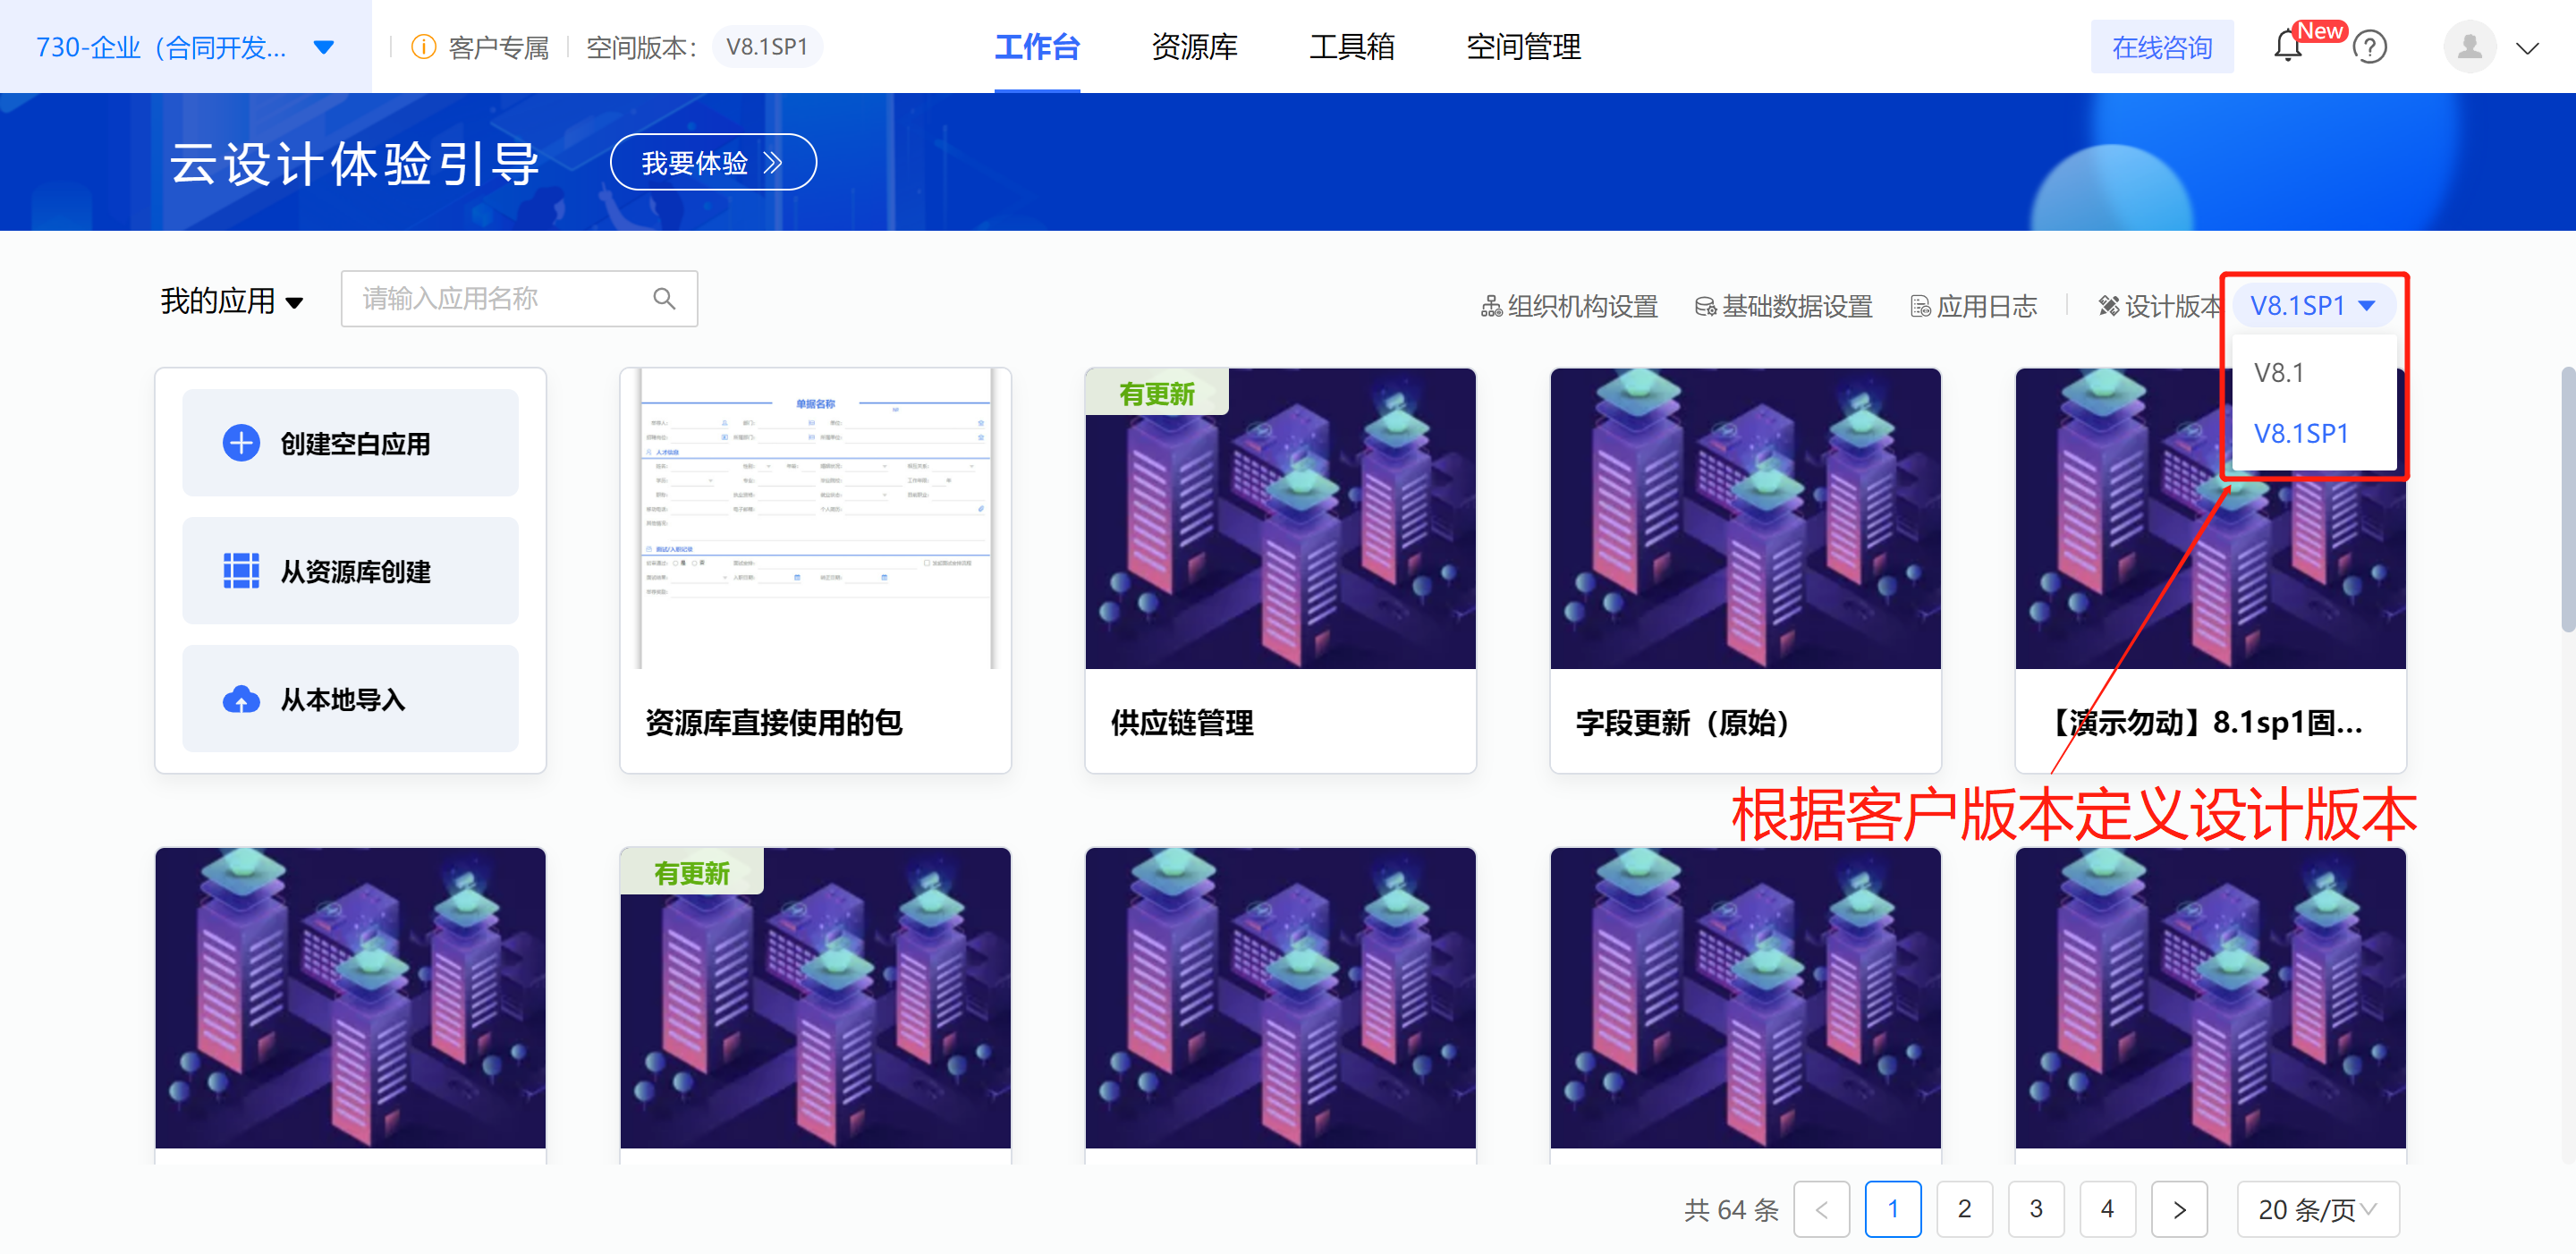Screen dimensions: 2576x1254
Task: Expand the 730-企业 space selector dropdown
Action: (x=323, y=47)
